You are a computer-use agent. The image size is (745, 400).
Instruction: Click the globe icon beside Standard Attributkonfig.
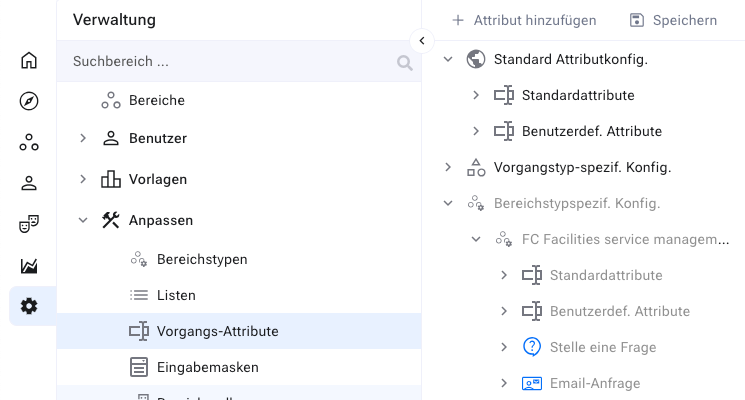476,60
